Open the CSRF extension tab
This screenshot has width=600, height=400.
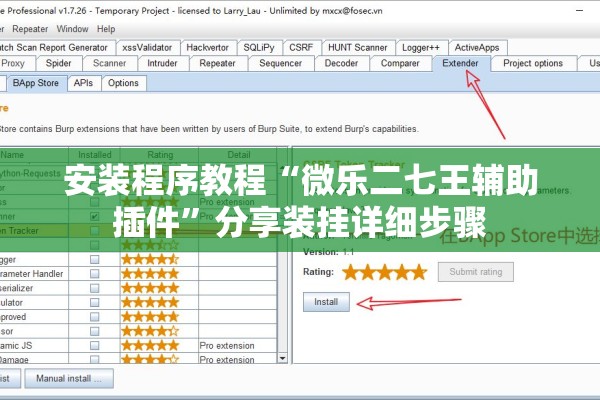(301, 47)
